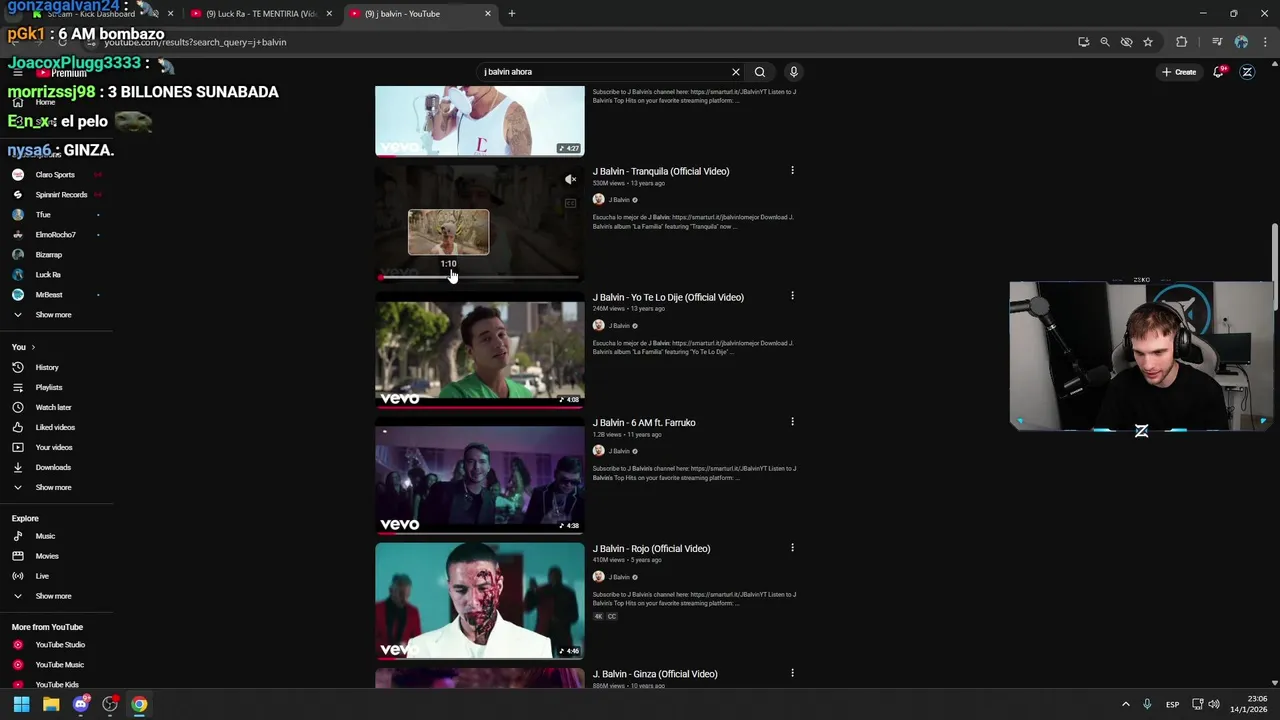
Task: Open Discord from taskbar
Action: coord(81,704)
